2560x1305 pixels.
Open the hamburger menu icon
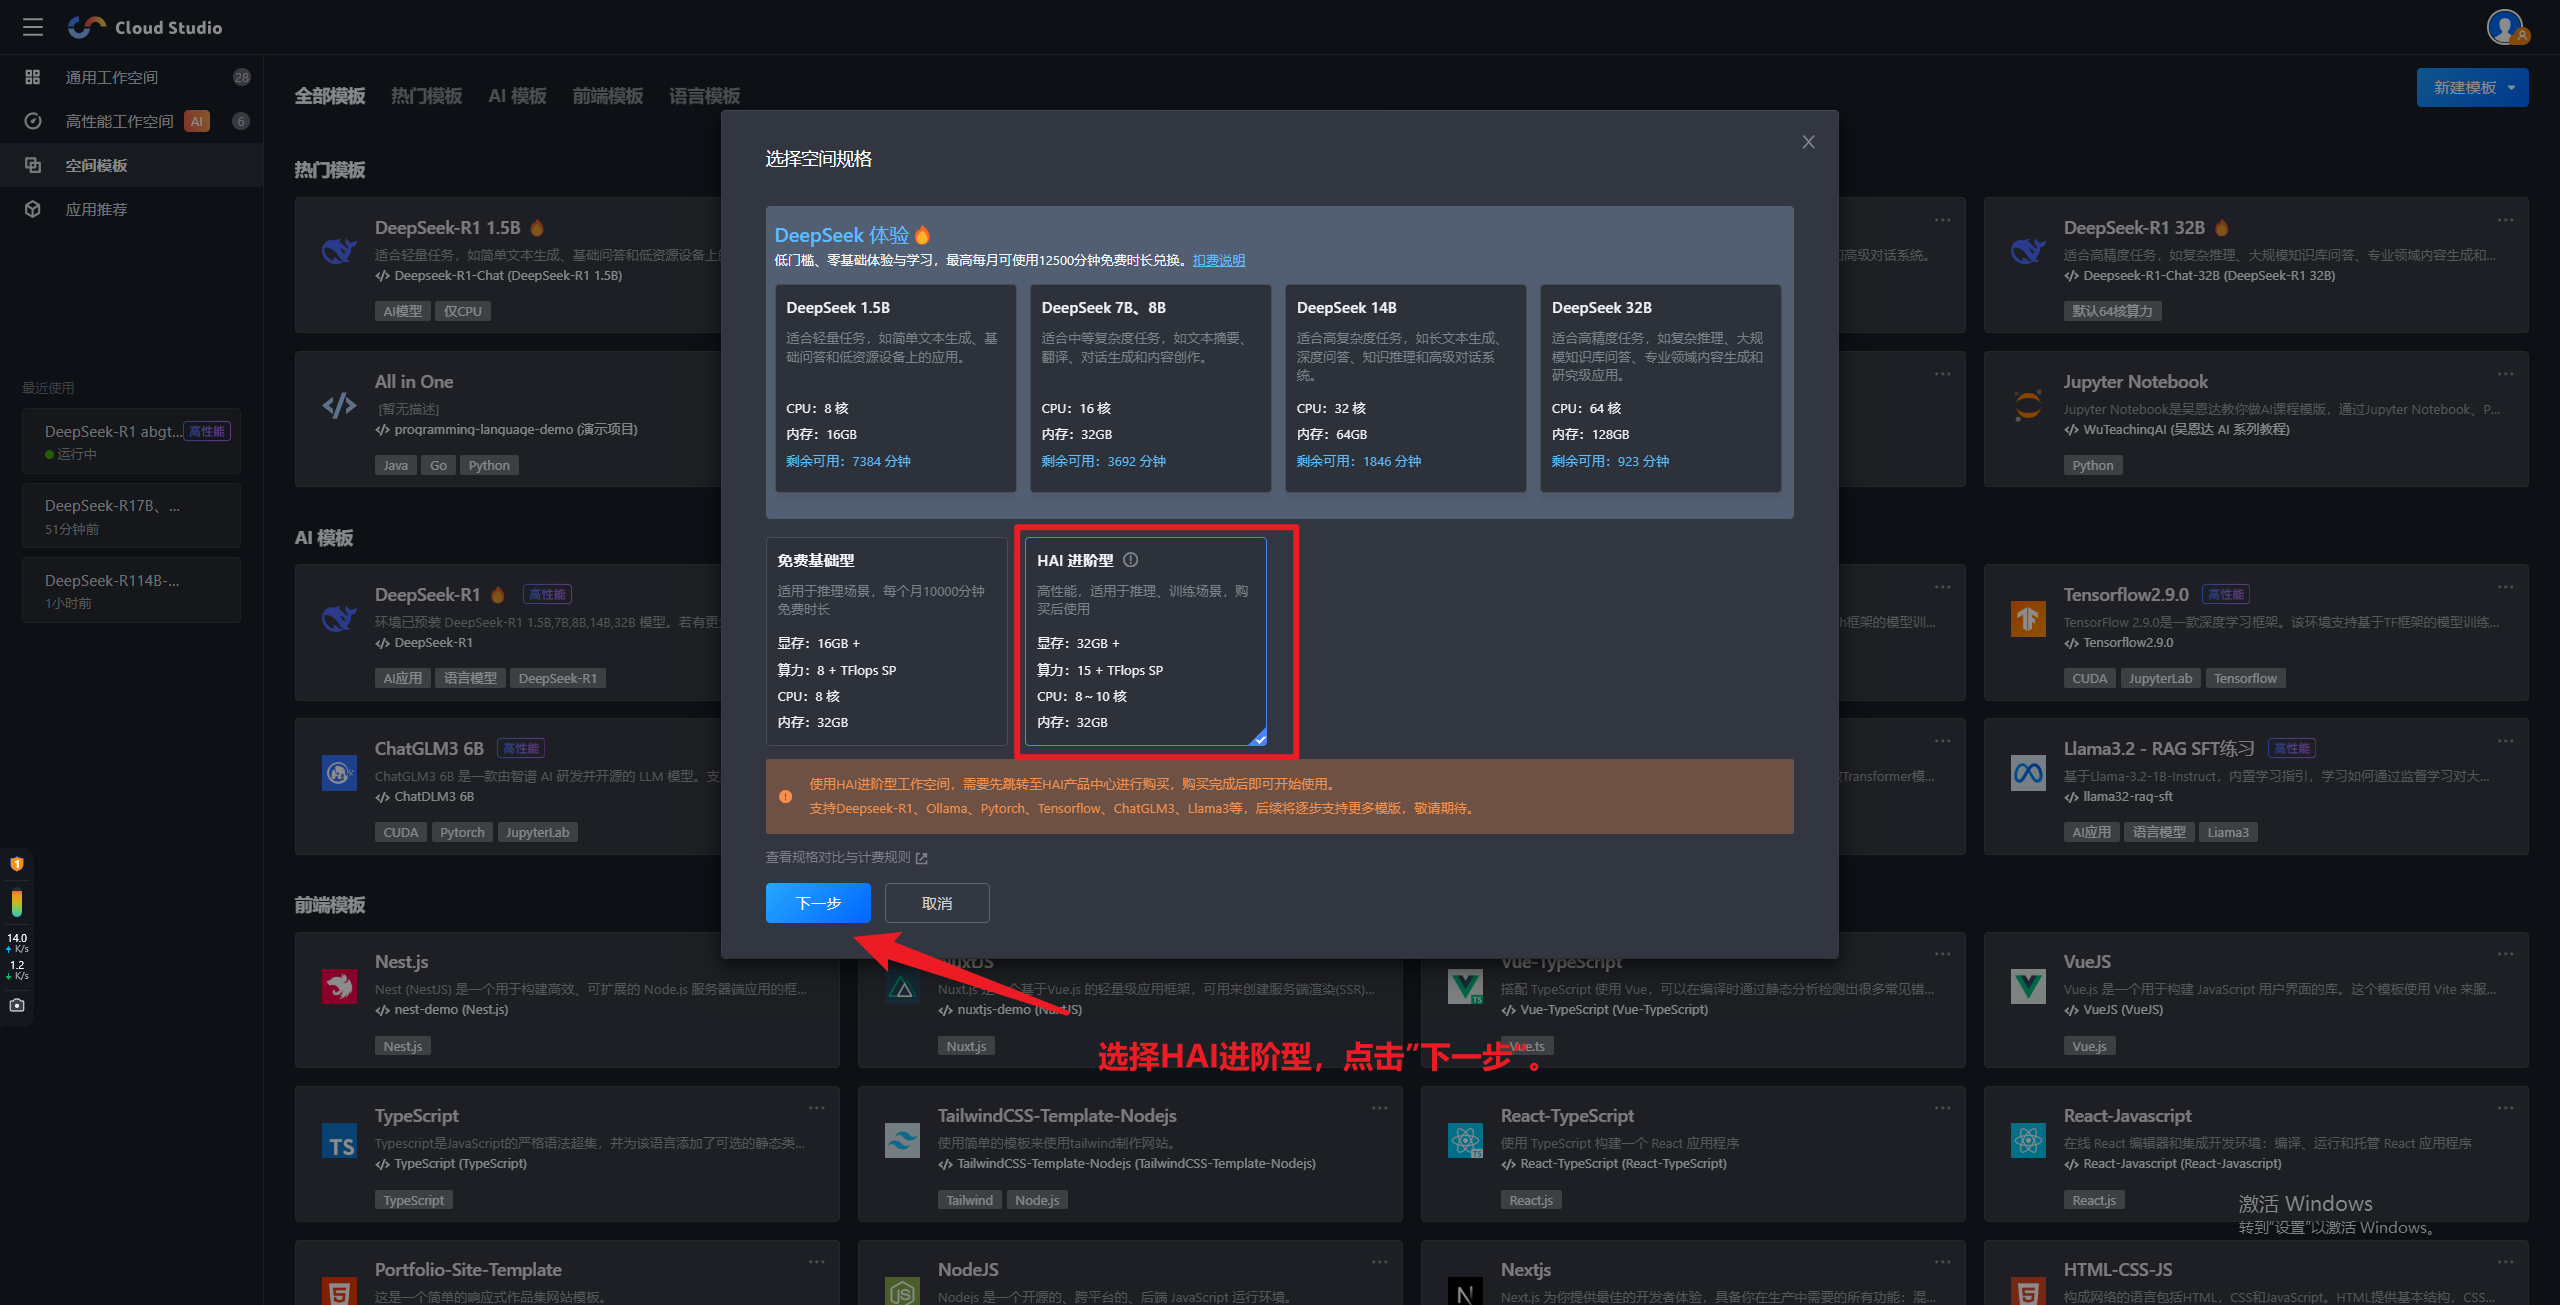point(33,27)
